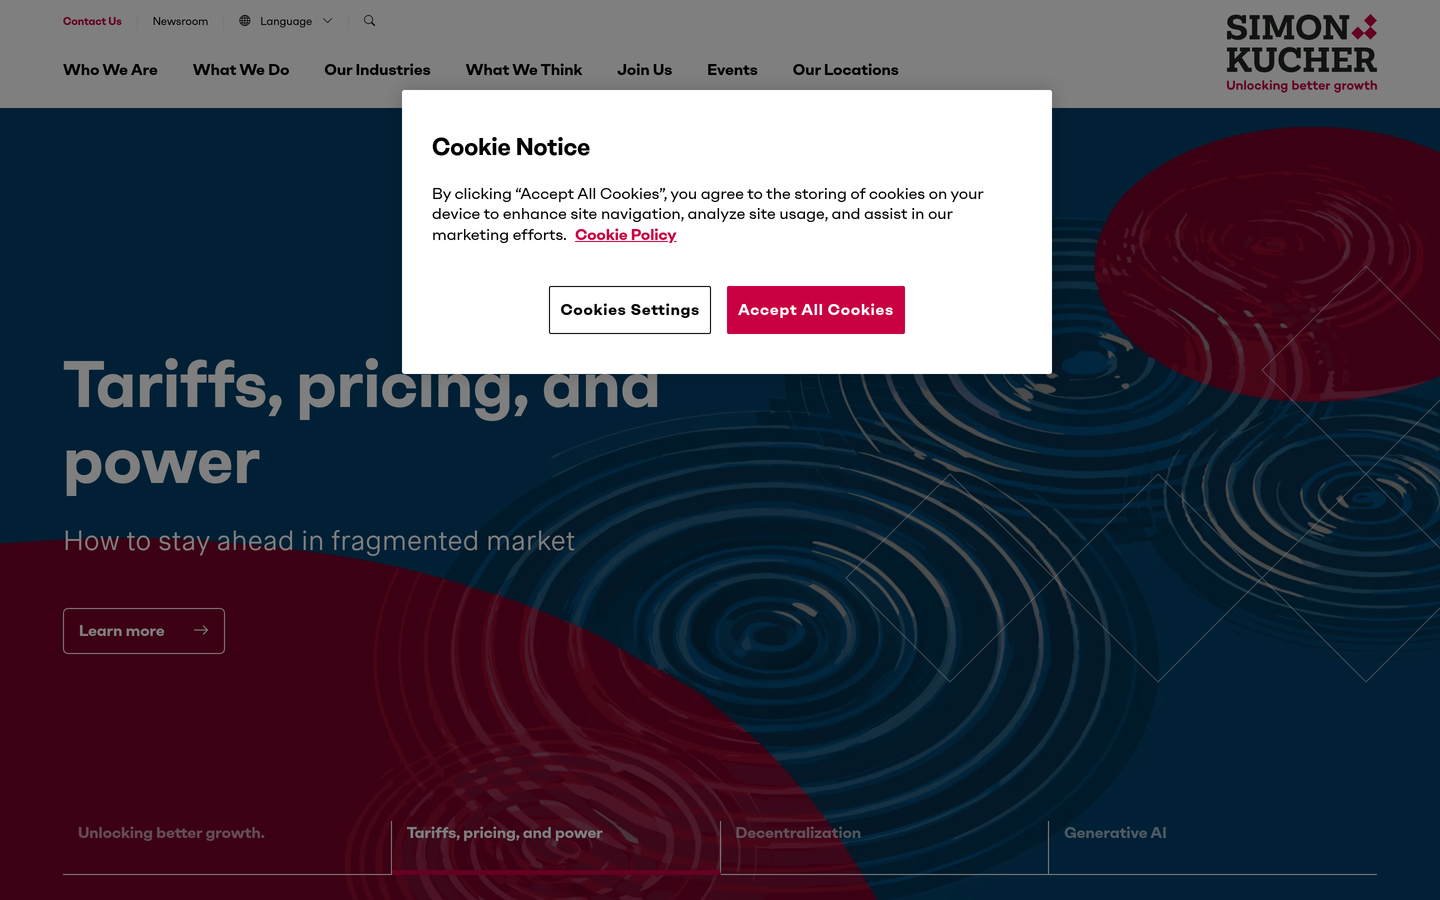Screen dimensions: 1440x900
Task: Open Our Locations in navigation
Action: [845, 70]
